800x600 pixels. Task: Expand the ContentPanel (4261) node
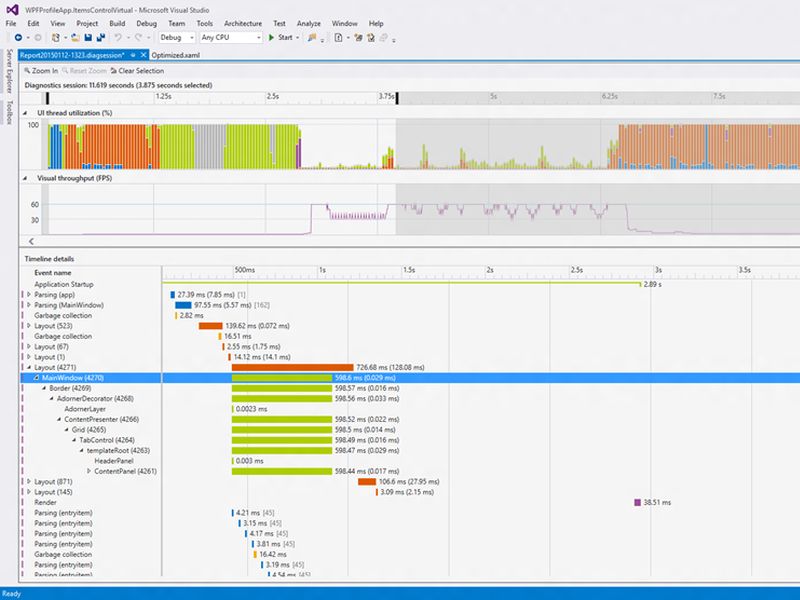pyautogui.click(x=89, y=471)
